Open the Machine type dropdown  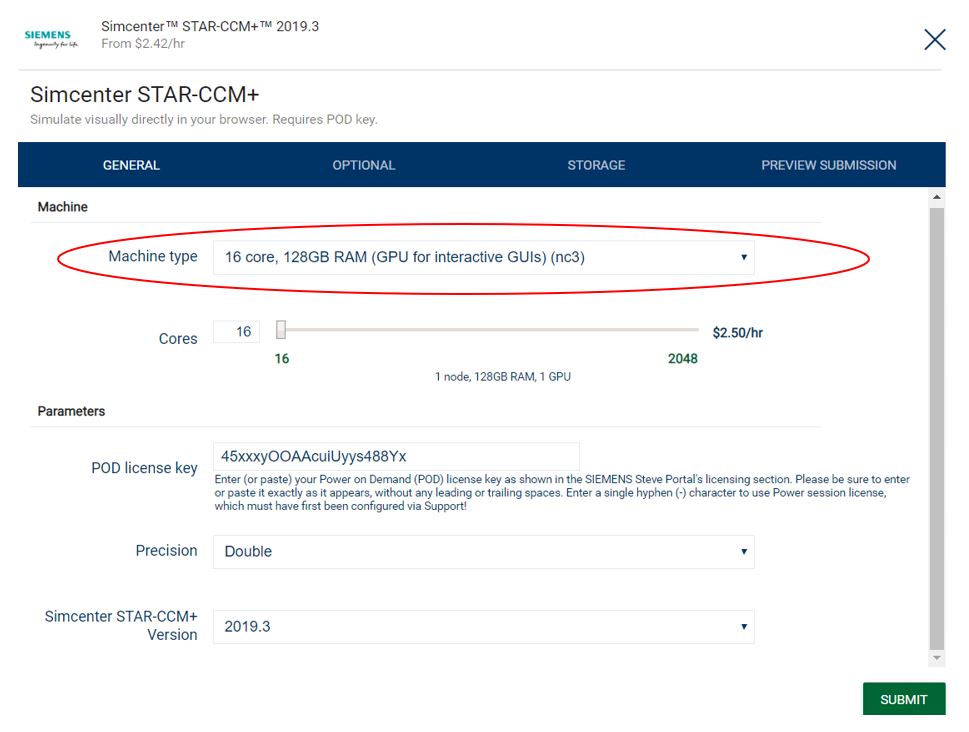[x=483, y=257]
